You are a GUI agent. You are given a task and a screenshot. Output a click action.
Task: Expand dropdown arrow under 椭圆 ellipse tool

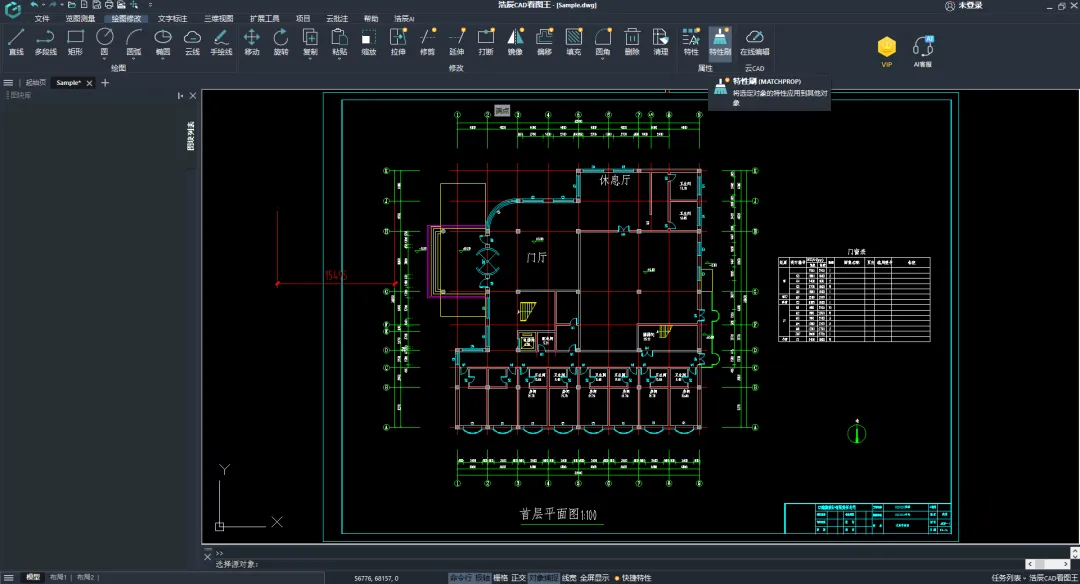coord(163,59)
